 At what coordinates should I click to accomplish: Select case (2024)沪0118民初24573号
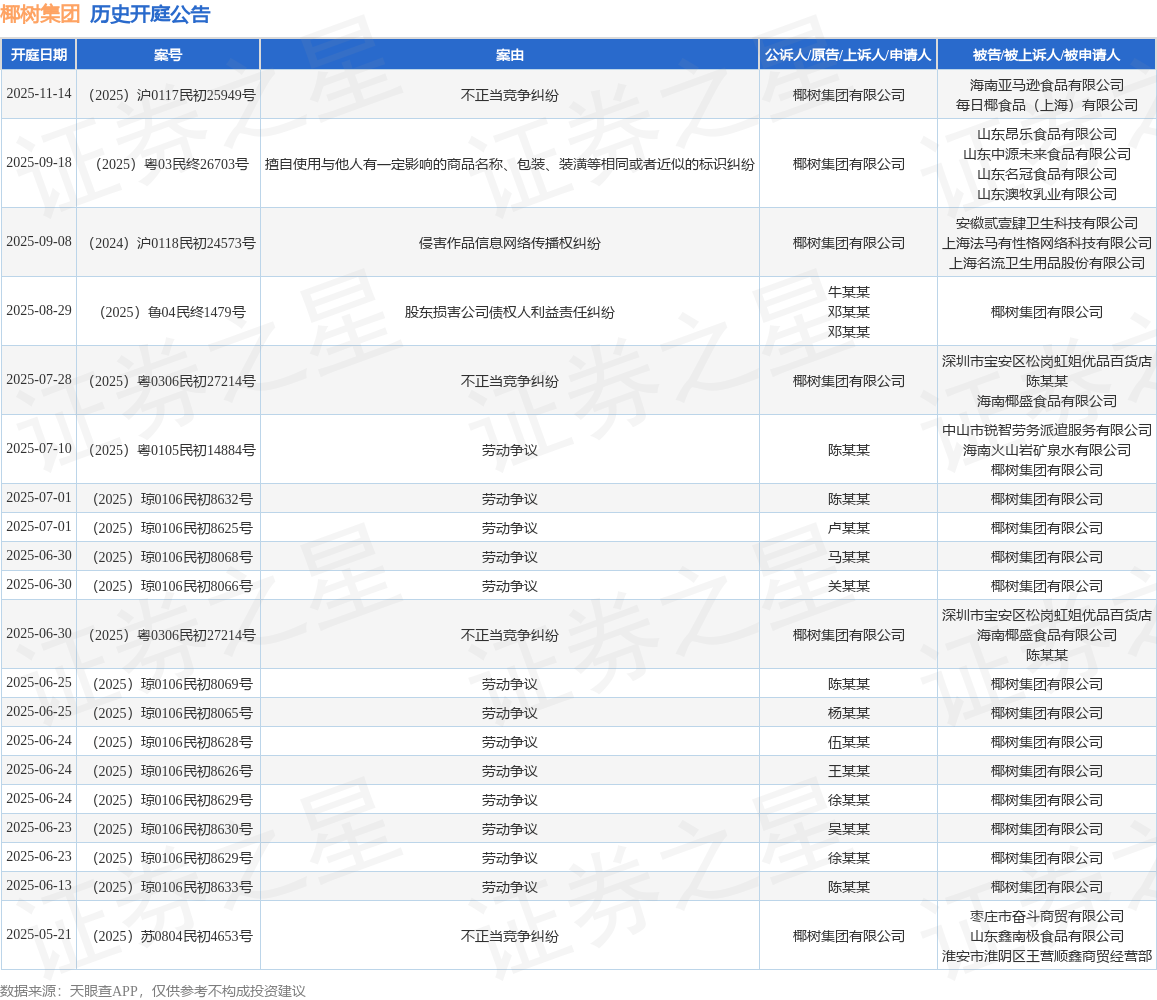[168, 243]
